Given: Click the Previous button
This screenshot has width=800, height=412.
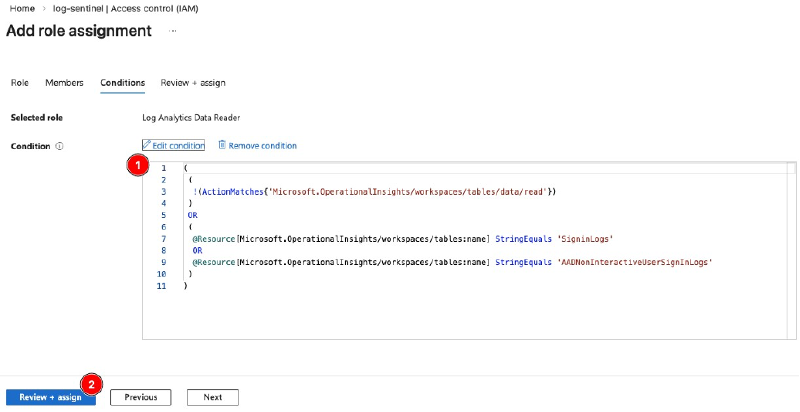Looking at the screenshot, I should [x=141, y=397].
